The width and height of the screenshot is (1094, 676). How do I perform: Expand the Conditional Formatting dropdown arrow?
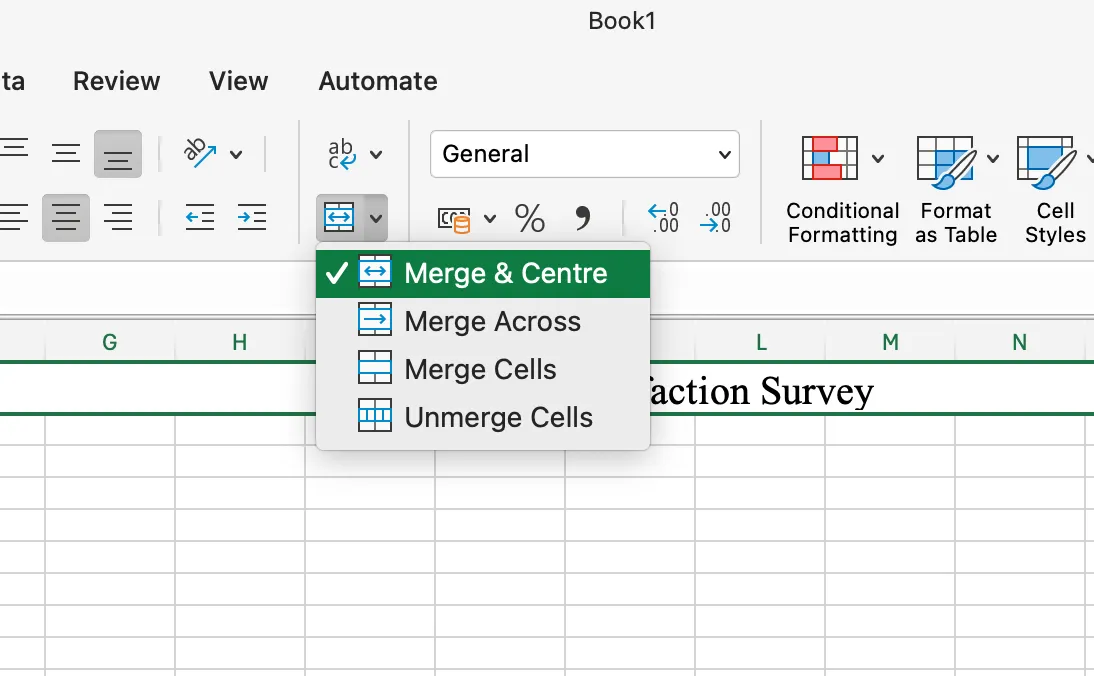[x=878, y=159]
